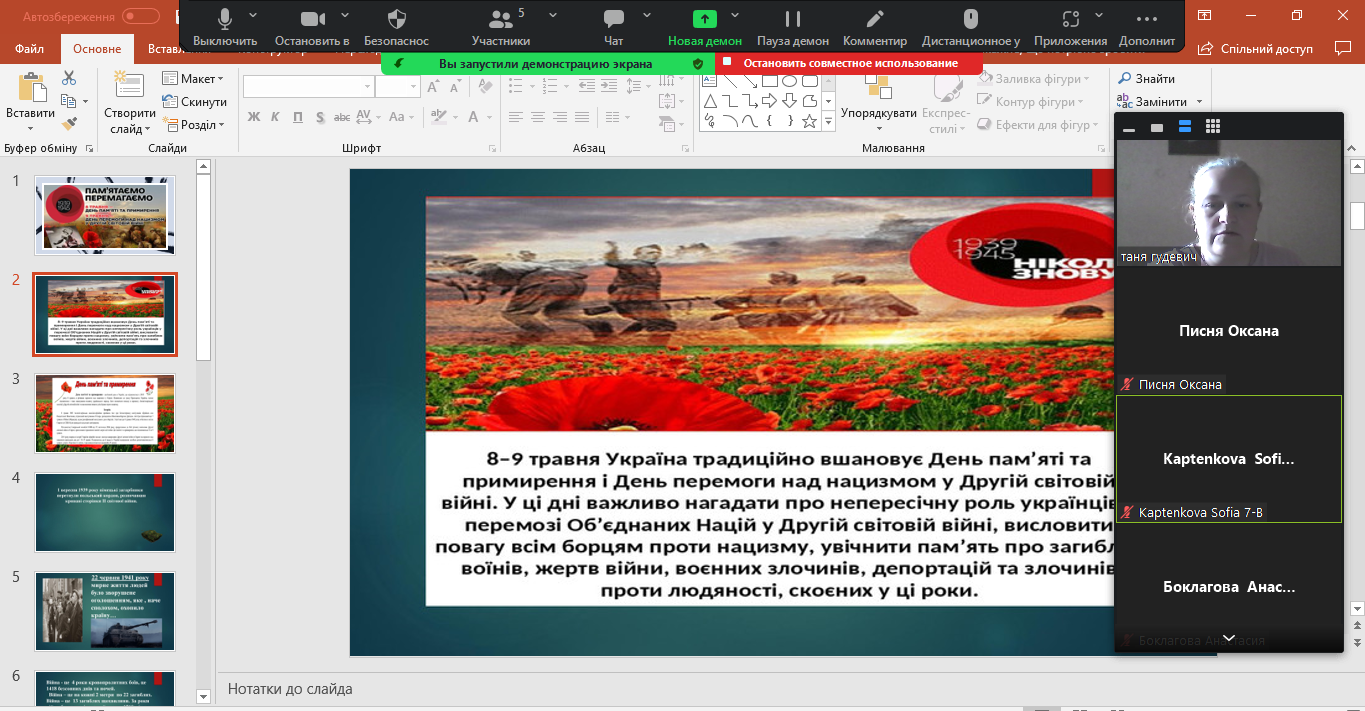
Task: Click the Вставити paste button
Action: point(30,100)
